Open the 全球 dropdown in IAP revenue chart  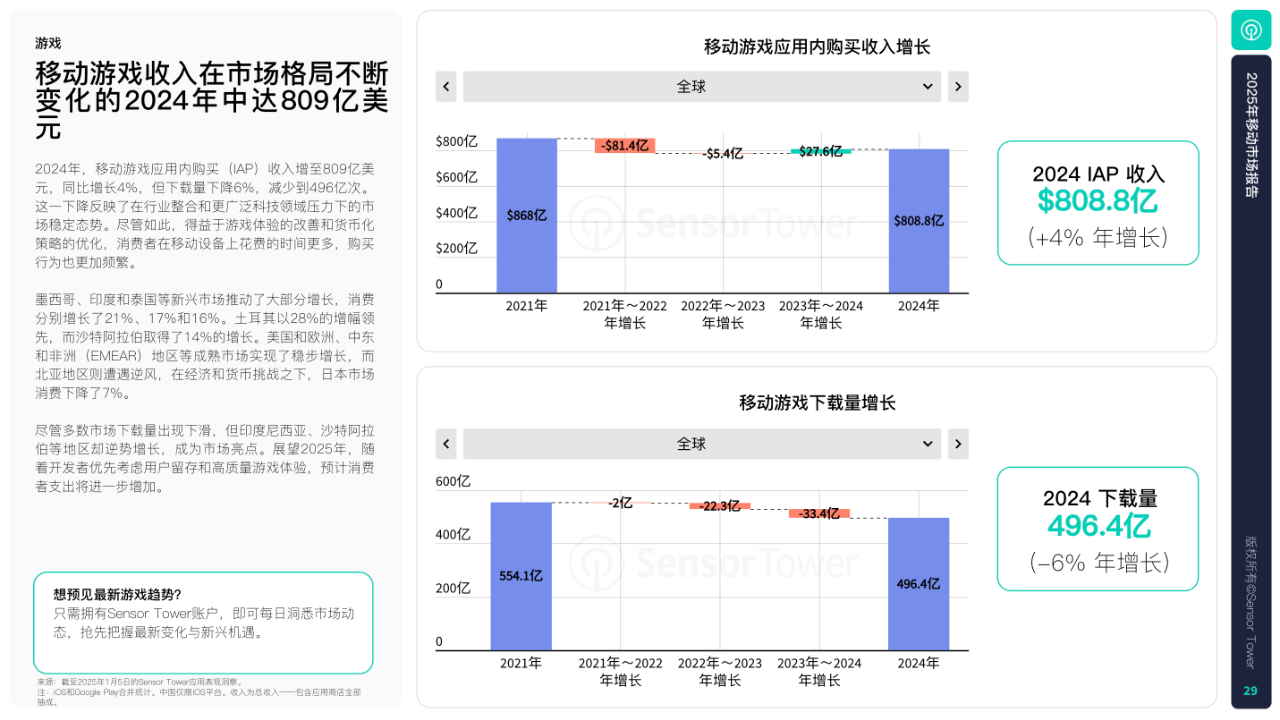[x=701, y=87]
